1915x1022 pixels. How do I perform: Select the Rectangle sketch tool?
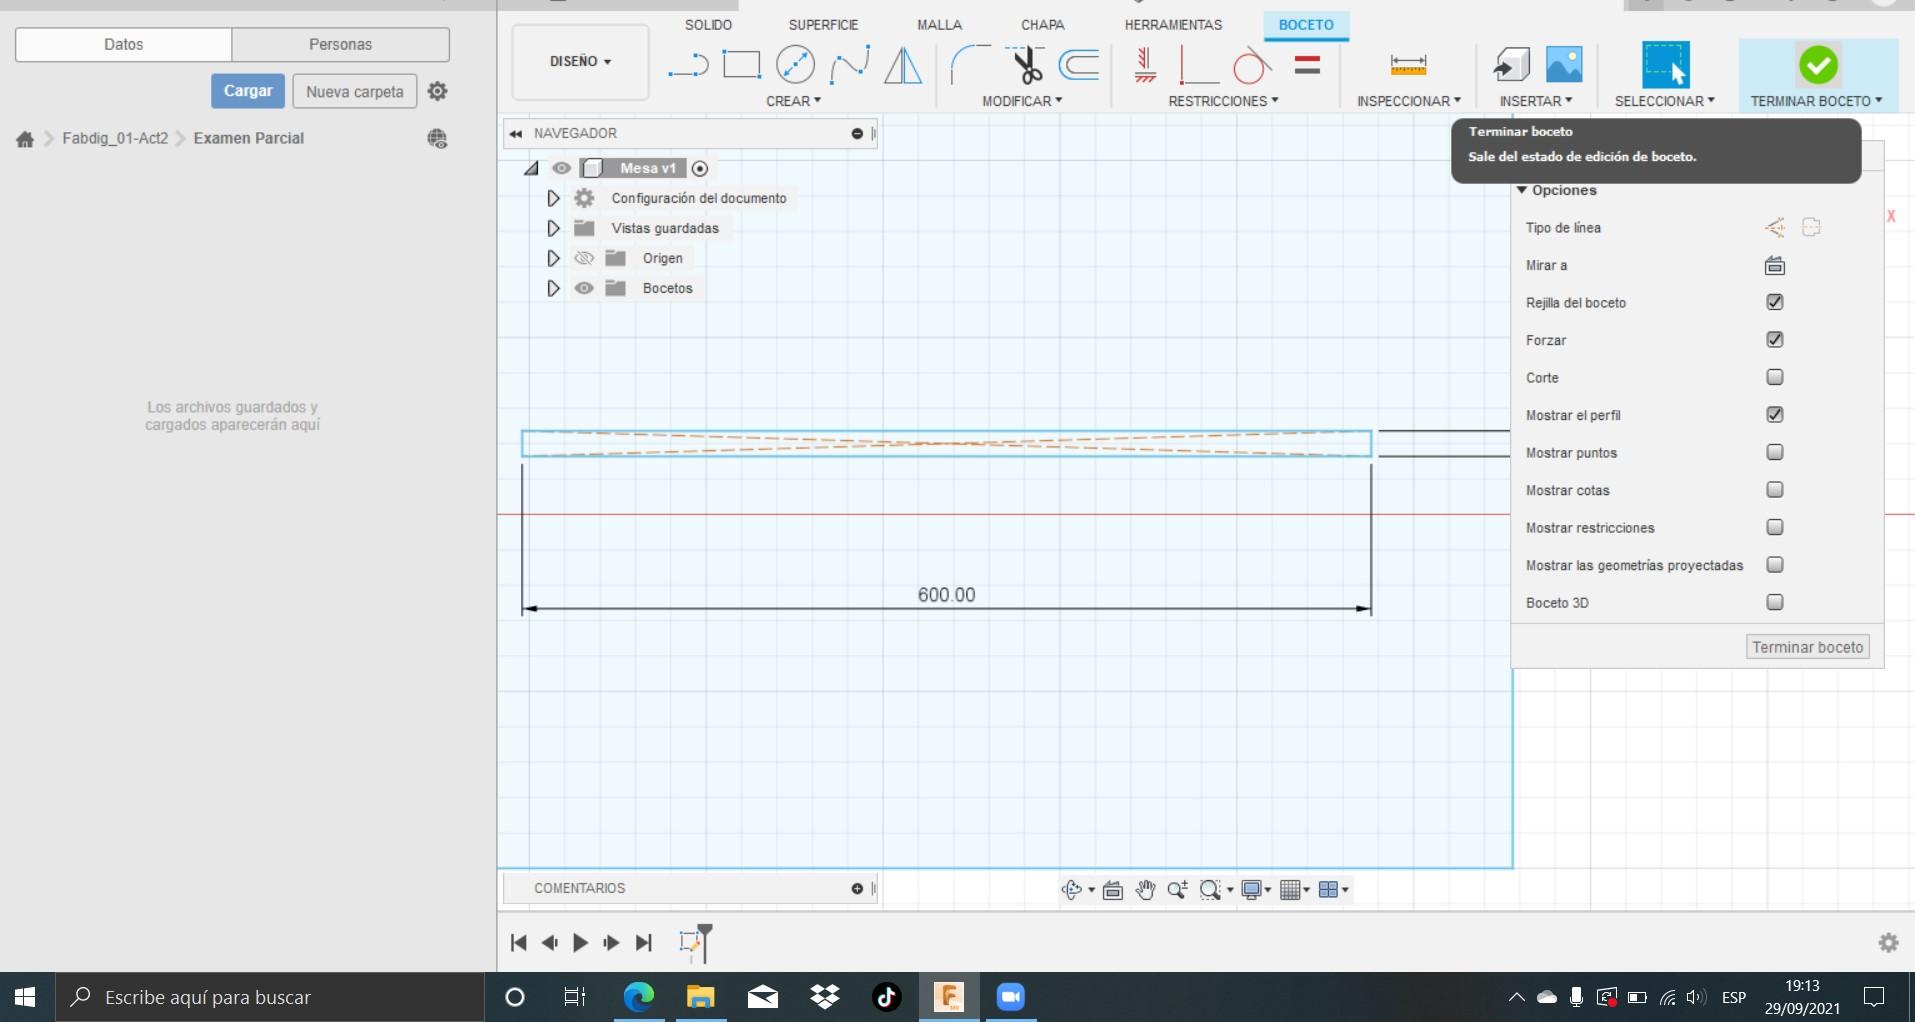tap(741, 65)
